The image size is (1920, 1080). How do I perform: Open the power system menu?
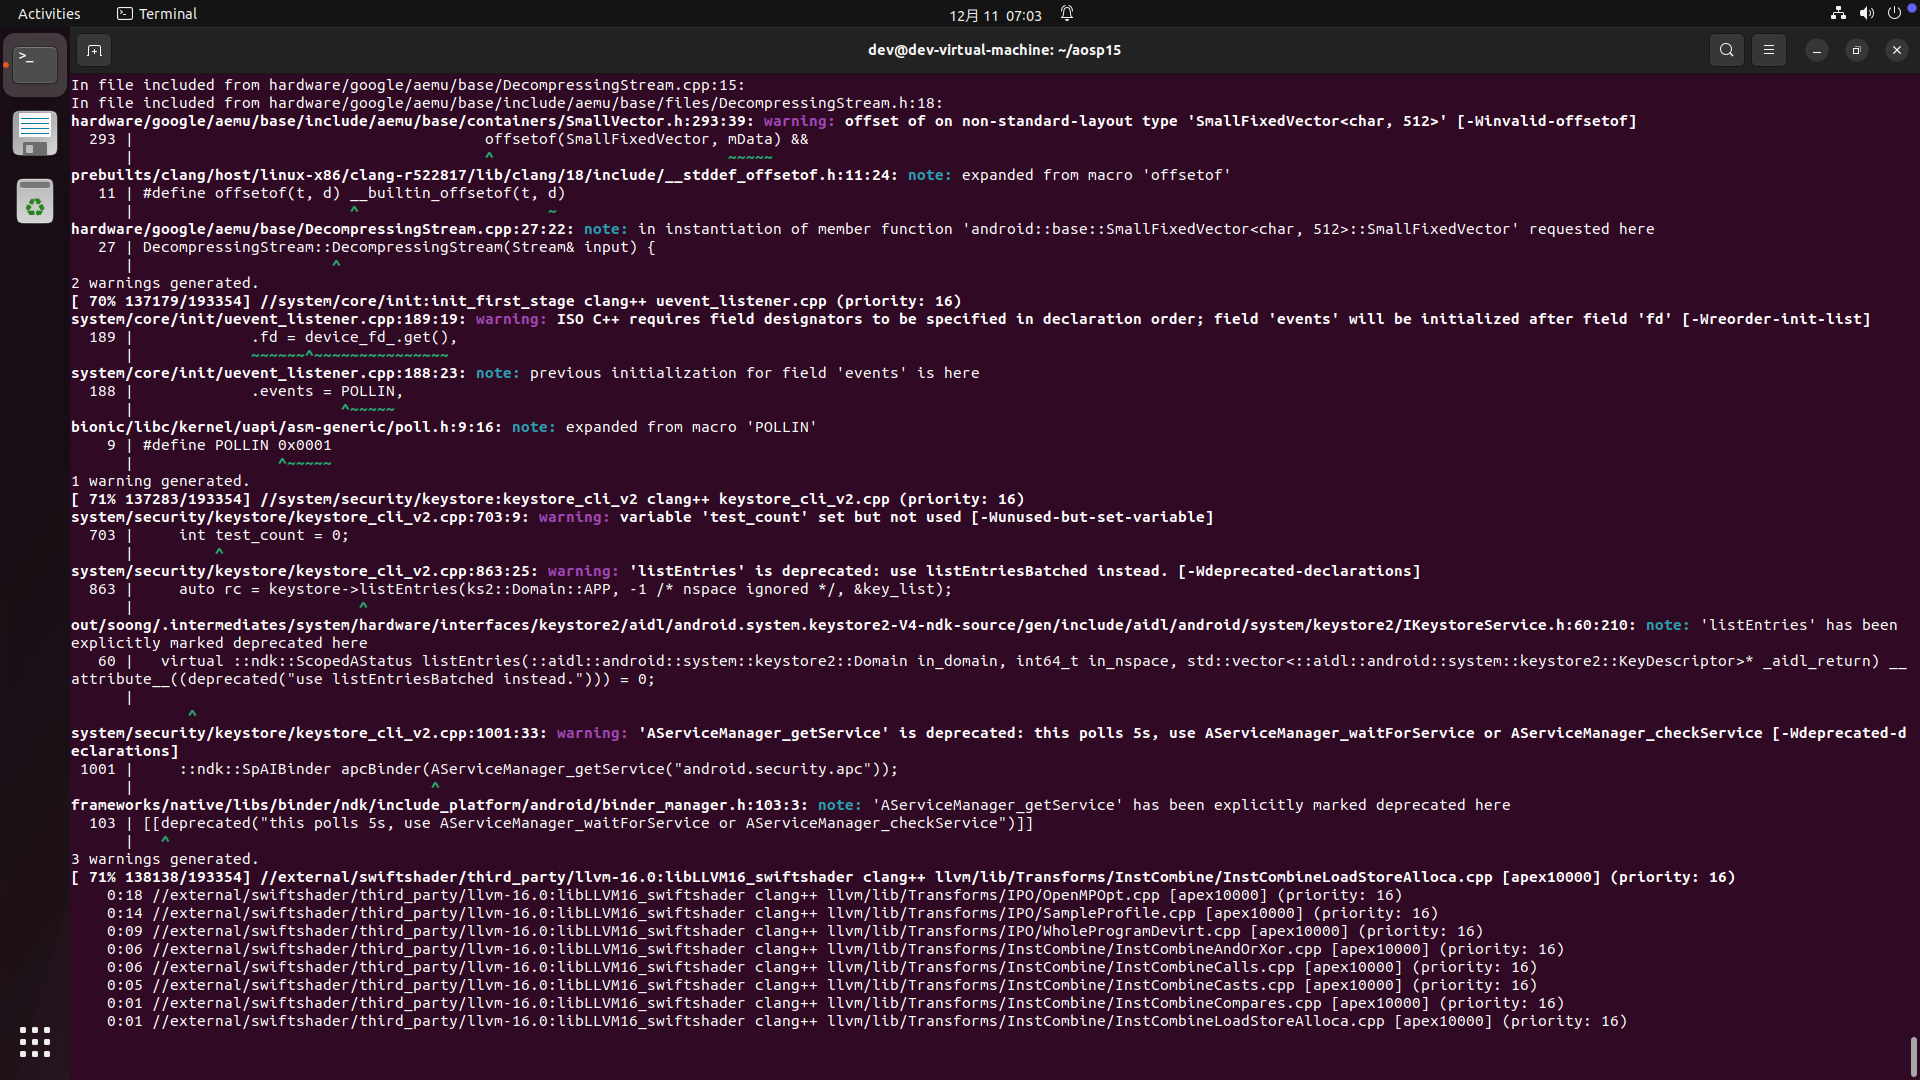[1894, 14]
